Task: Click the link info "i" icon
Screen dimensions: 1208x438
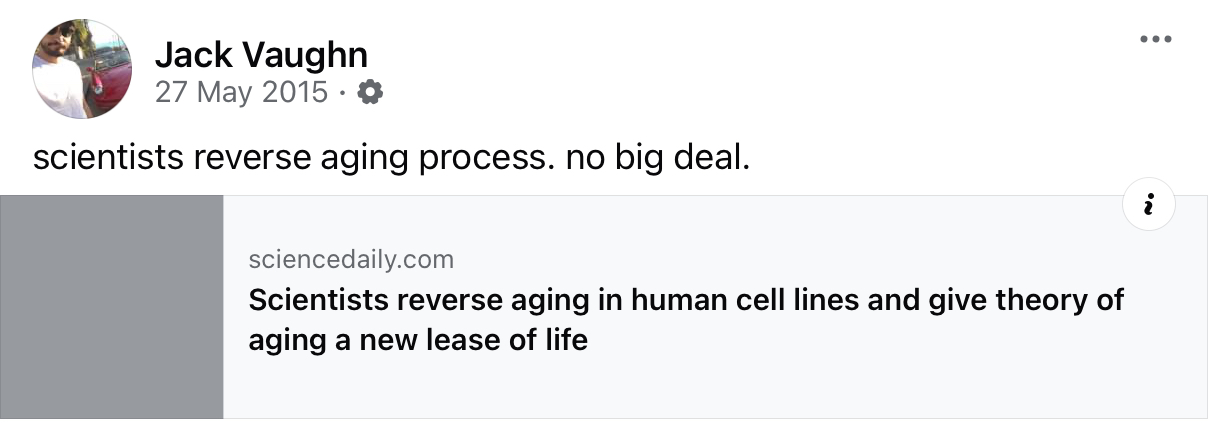Action: (1148, 205)
